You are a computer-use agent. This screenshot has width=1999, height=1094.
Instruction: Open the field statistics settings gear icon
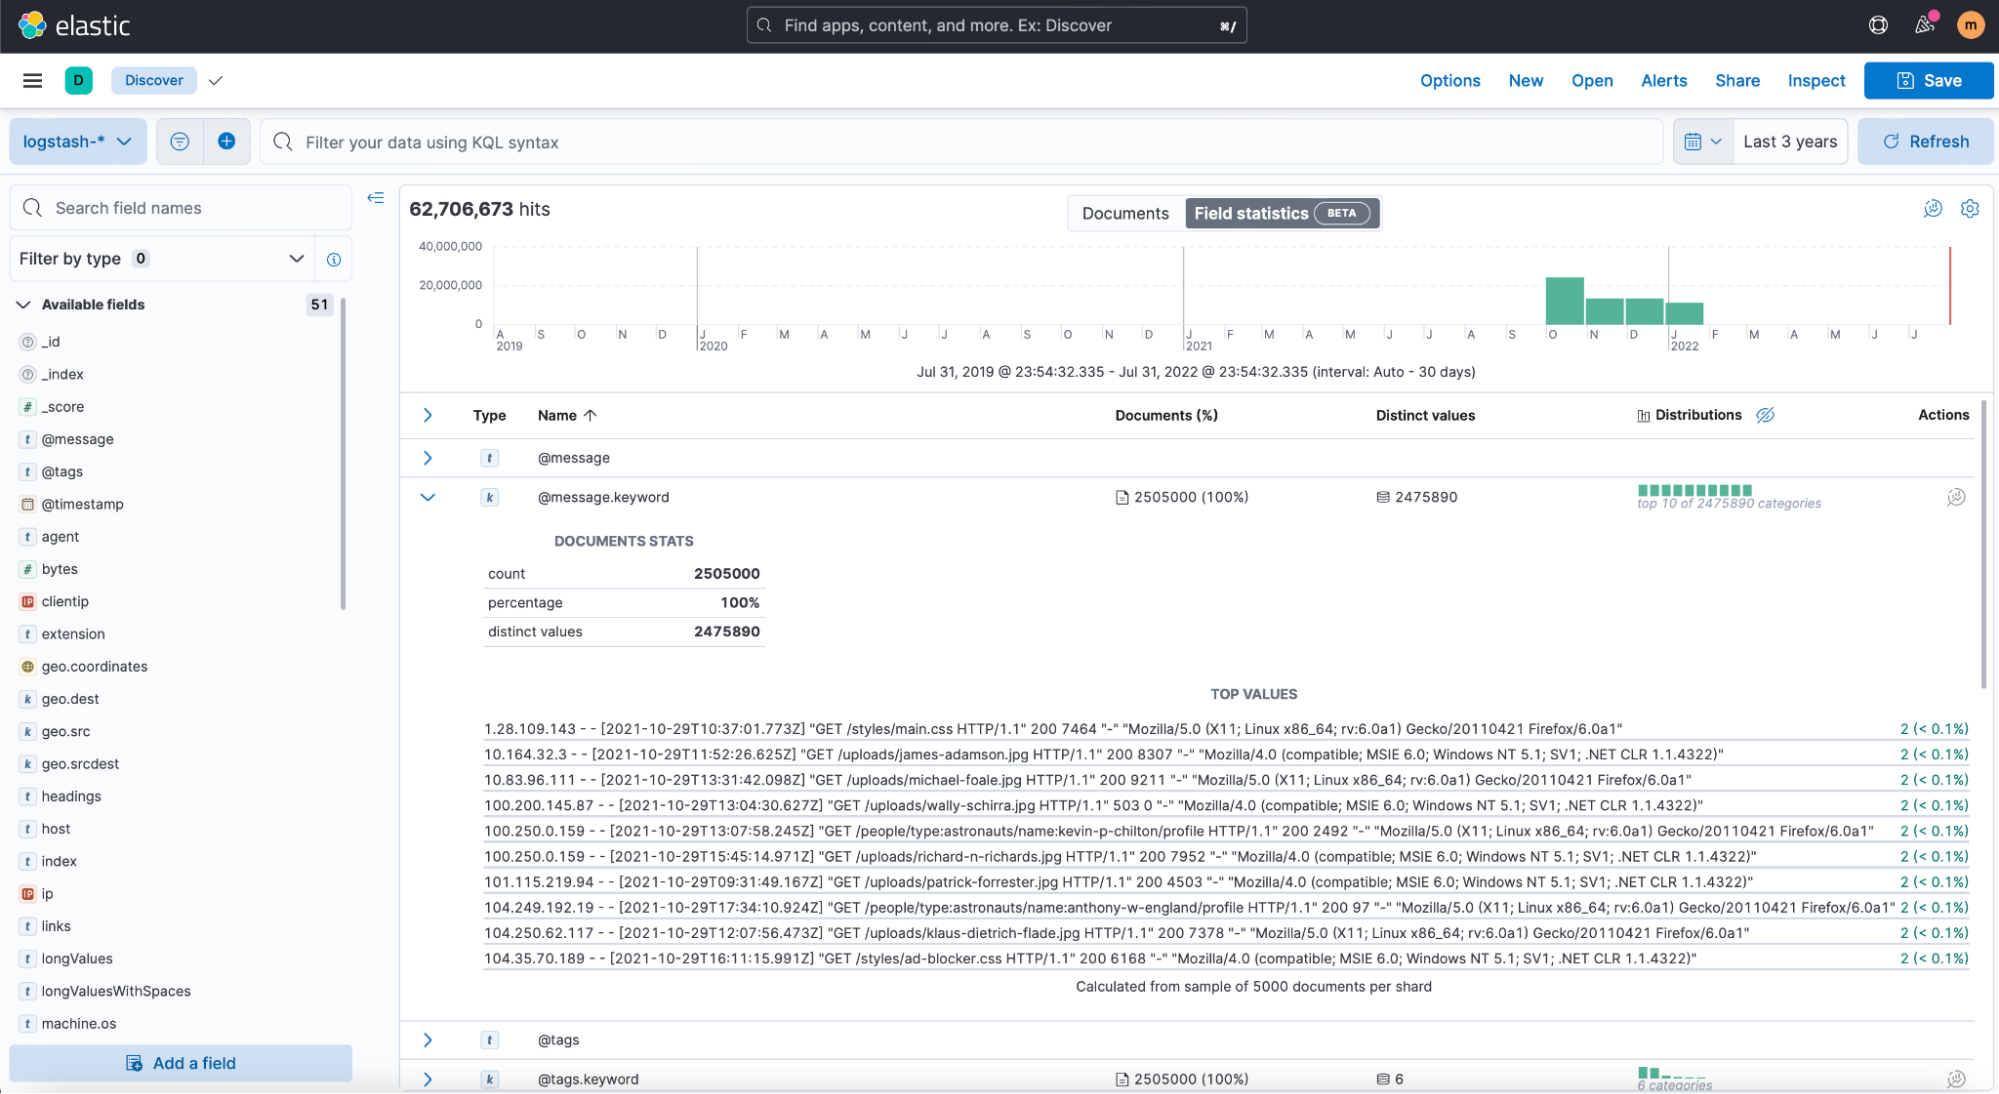1969,209
